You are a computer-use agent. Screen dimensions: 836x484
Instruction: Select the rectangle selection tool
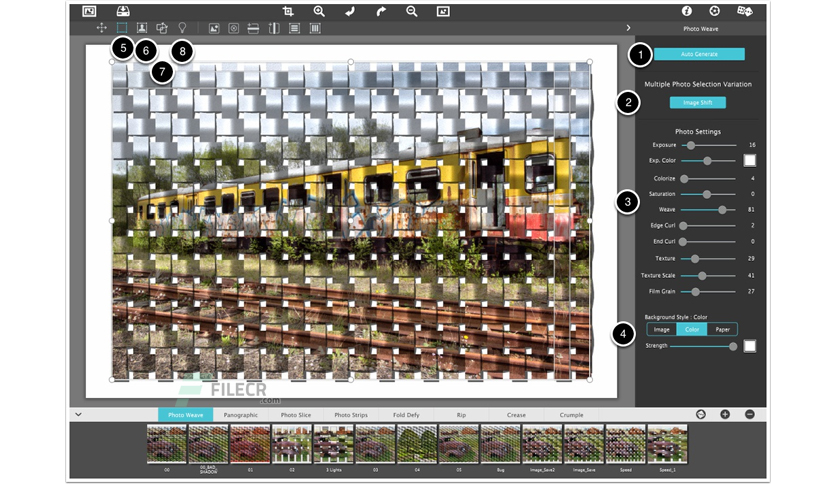pos(122,28)
